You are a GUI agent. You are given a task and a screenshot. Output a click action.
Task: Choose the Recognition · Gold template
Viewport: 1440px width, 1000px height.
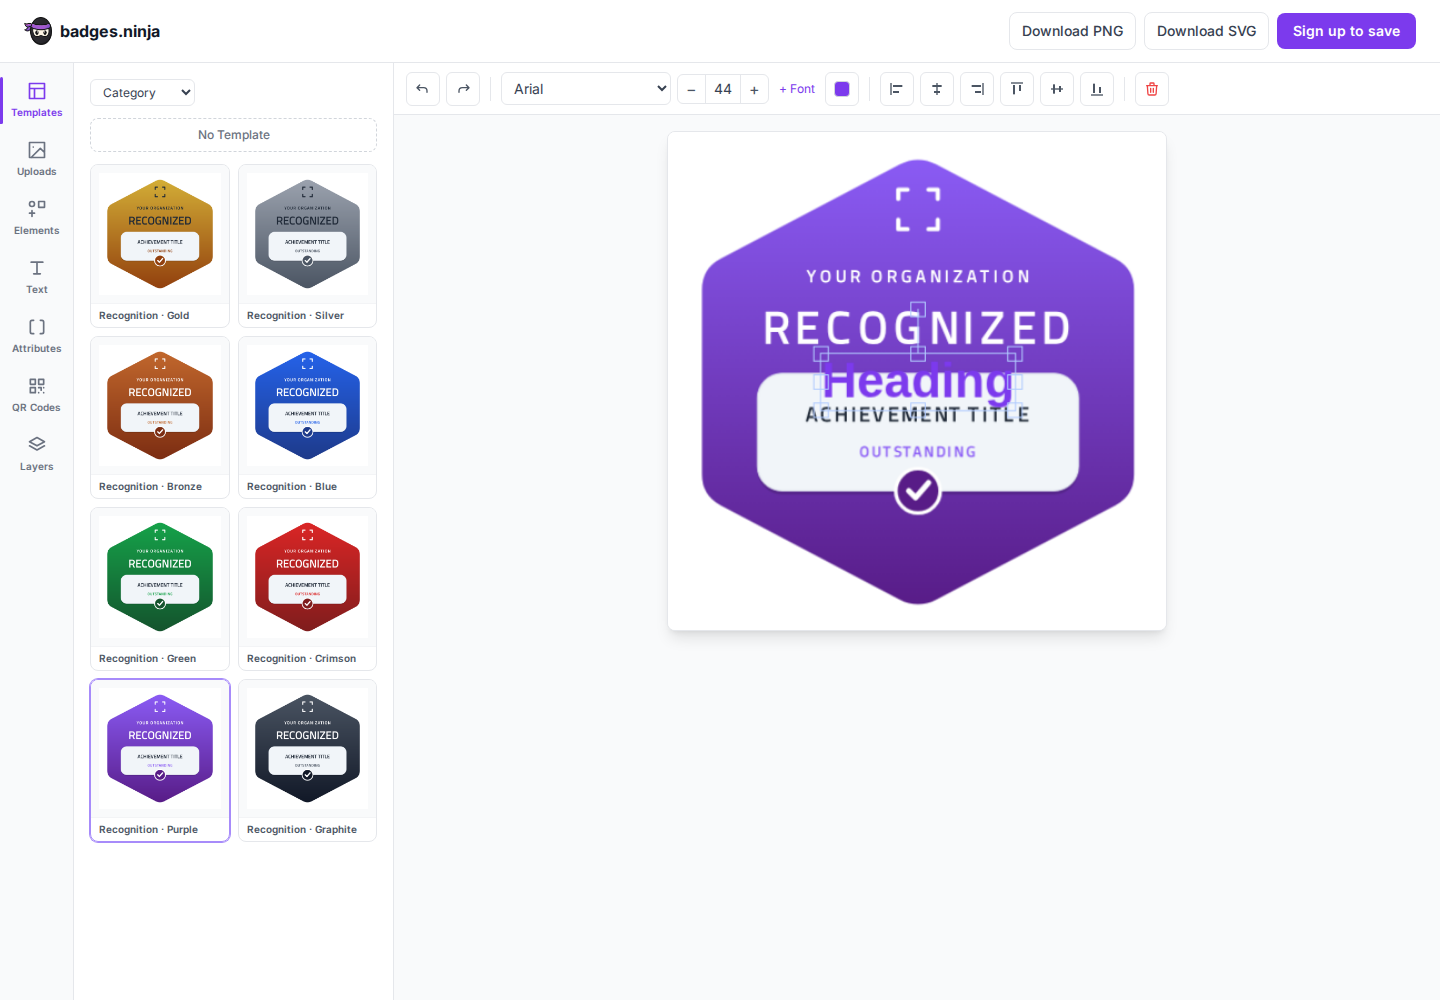(160, 246)
